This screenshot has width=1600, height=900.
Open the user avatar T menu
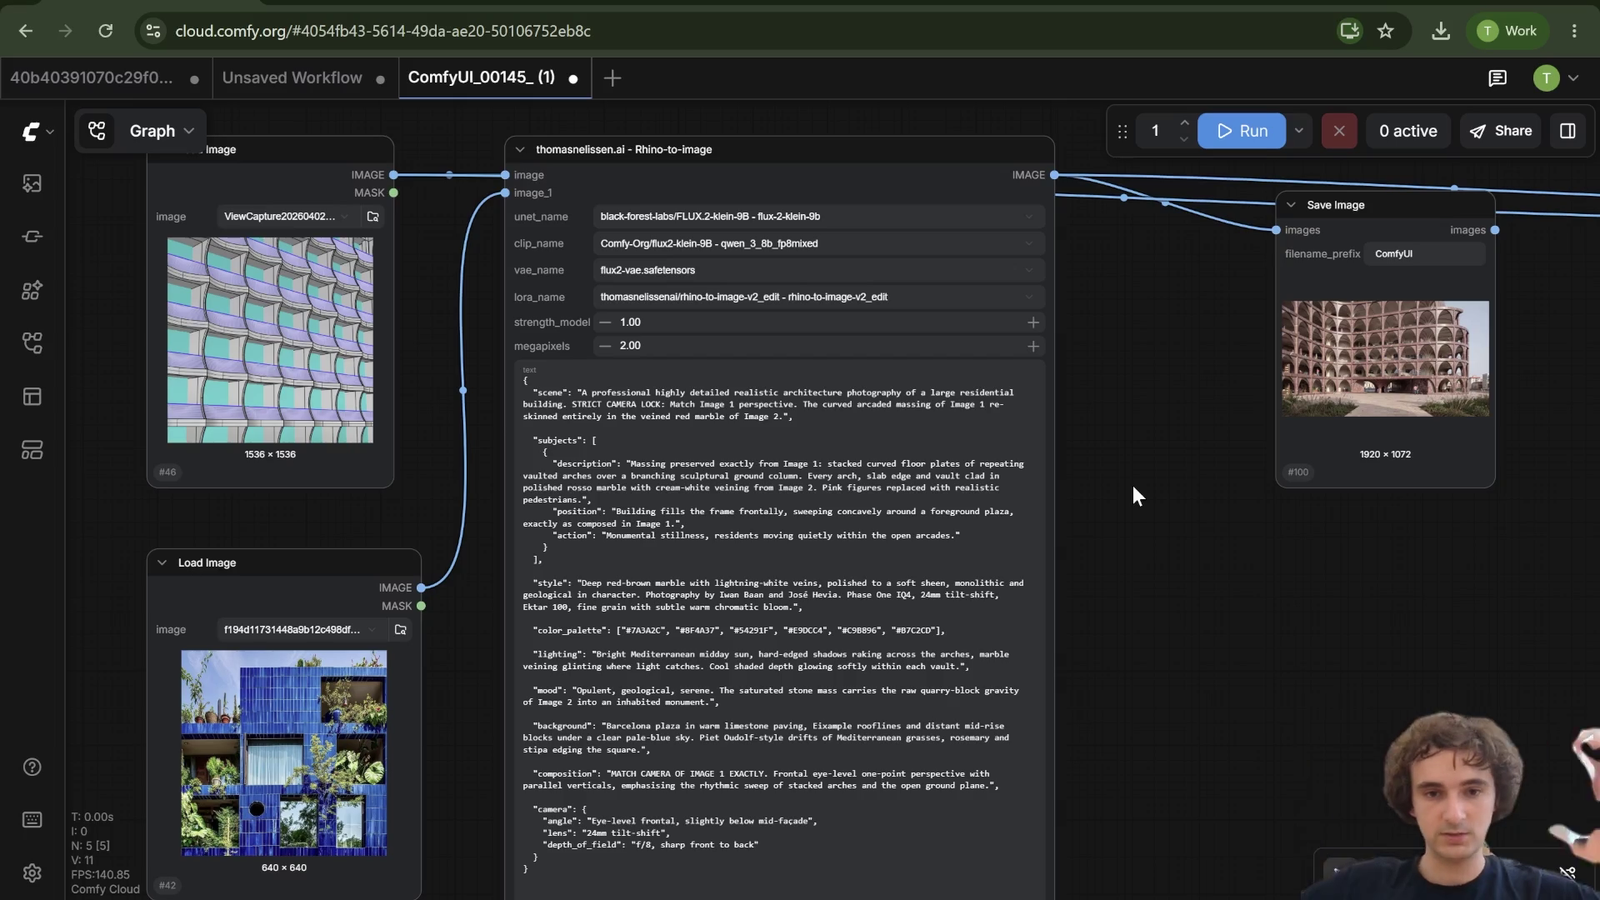[1556, 78]
